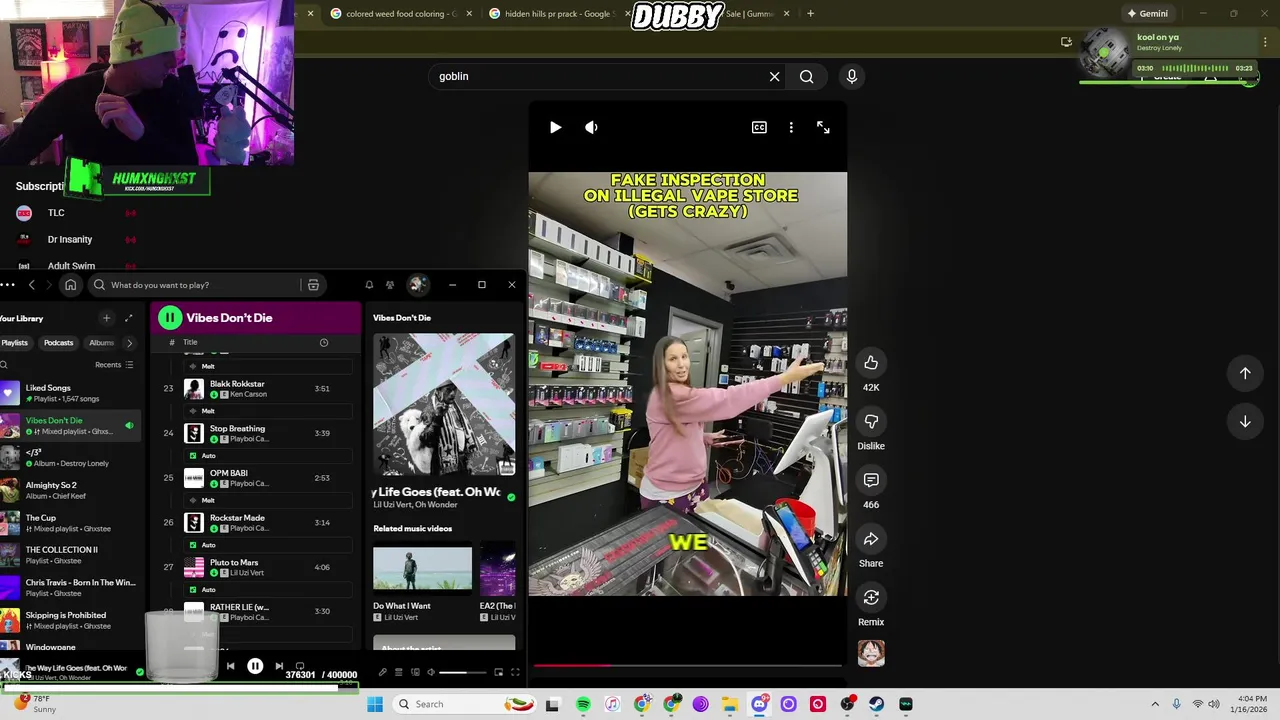The image size is (1280, 720).
Task: Go to Spotify Home
Action: click(x=70, y=285)
